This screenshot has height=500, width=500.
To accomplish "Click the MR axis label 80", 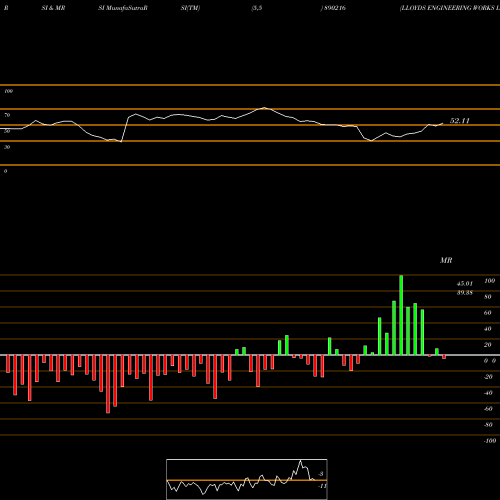I will [x=488, y=297].
